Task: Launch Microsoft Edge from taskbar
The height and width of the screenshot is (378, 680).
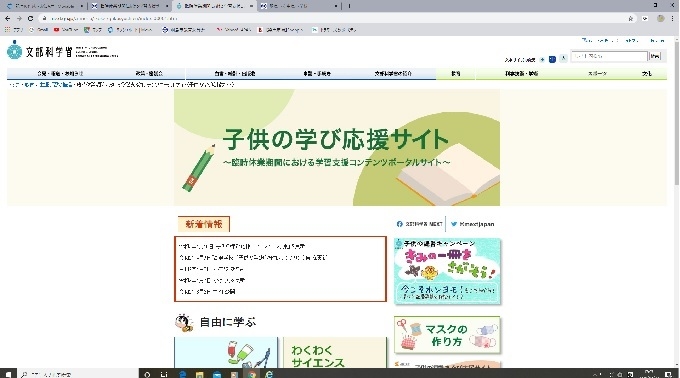Action: click(183, 374)
